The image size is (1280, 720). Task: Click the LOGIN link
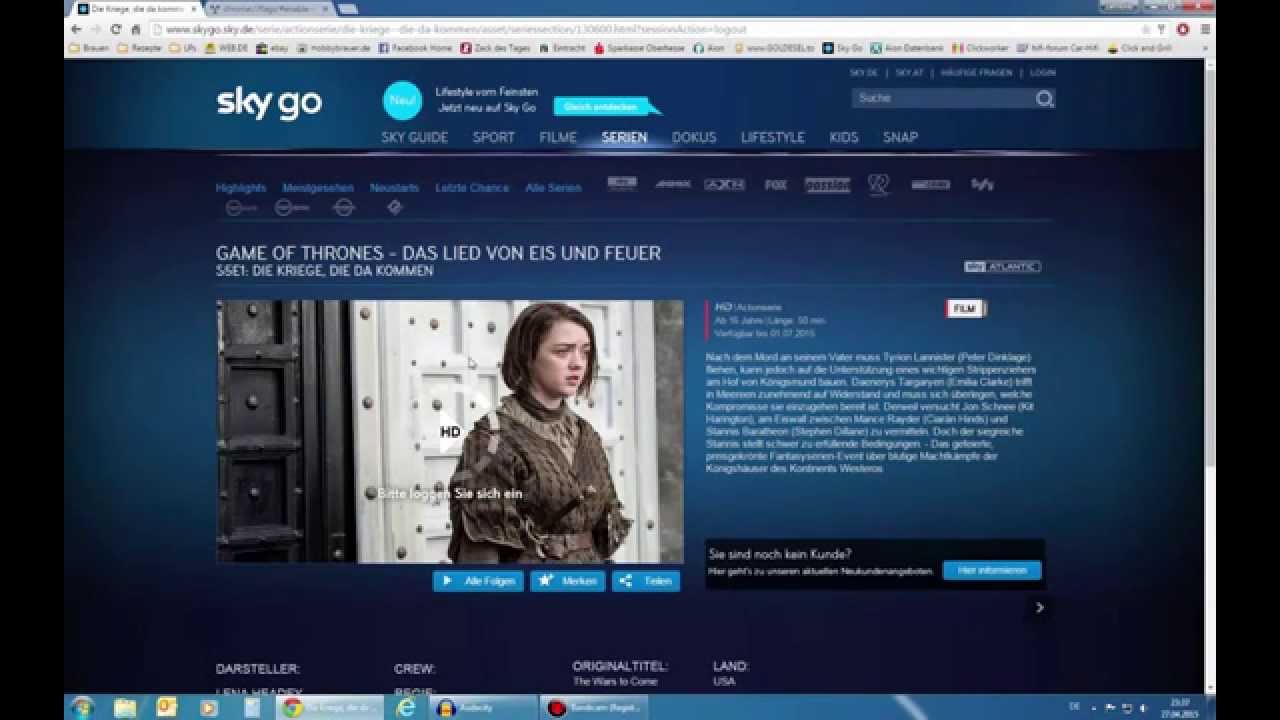point(1042,73)
